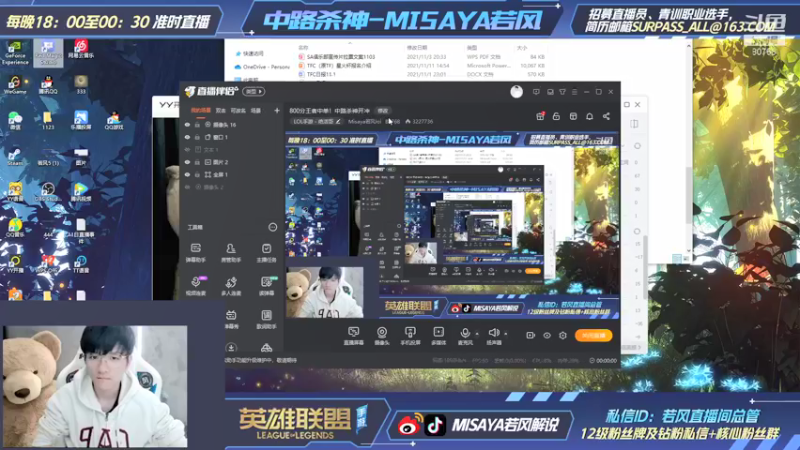
Task: Open 网易云音乐 desktop icon
Action: click(x=81, y=49)
